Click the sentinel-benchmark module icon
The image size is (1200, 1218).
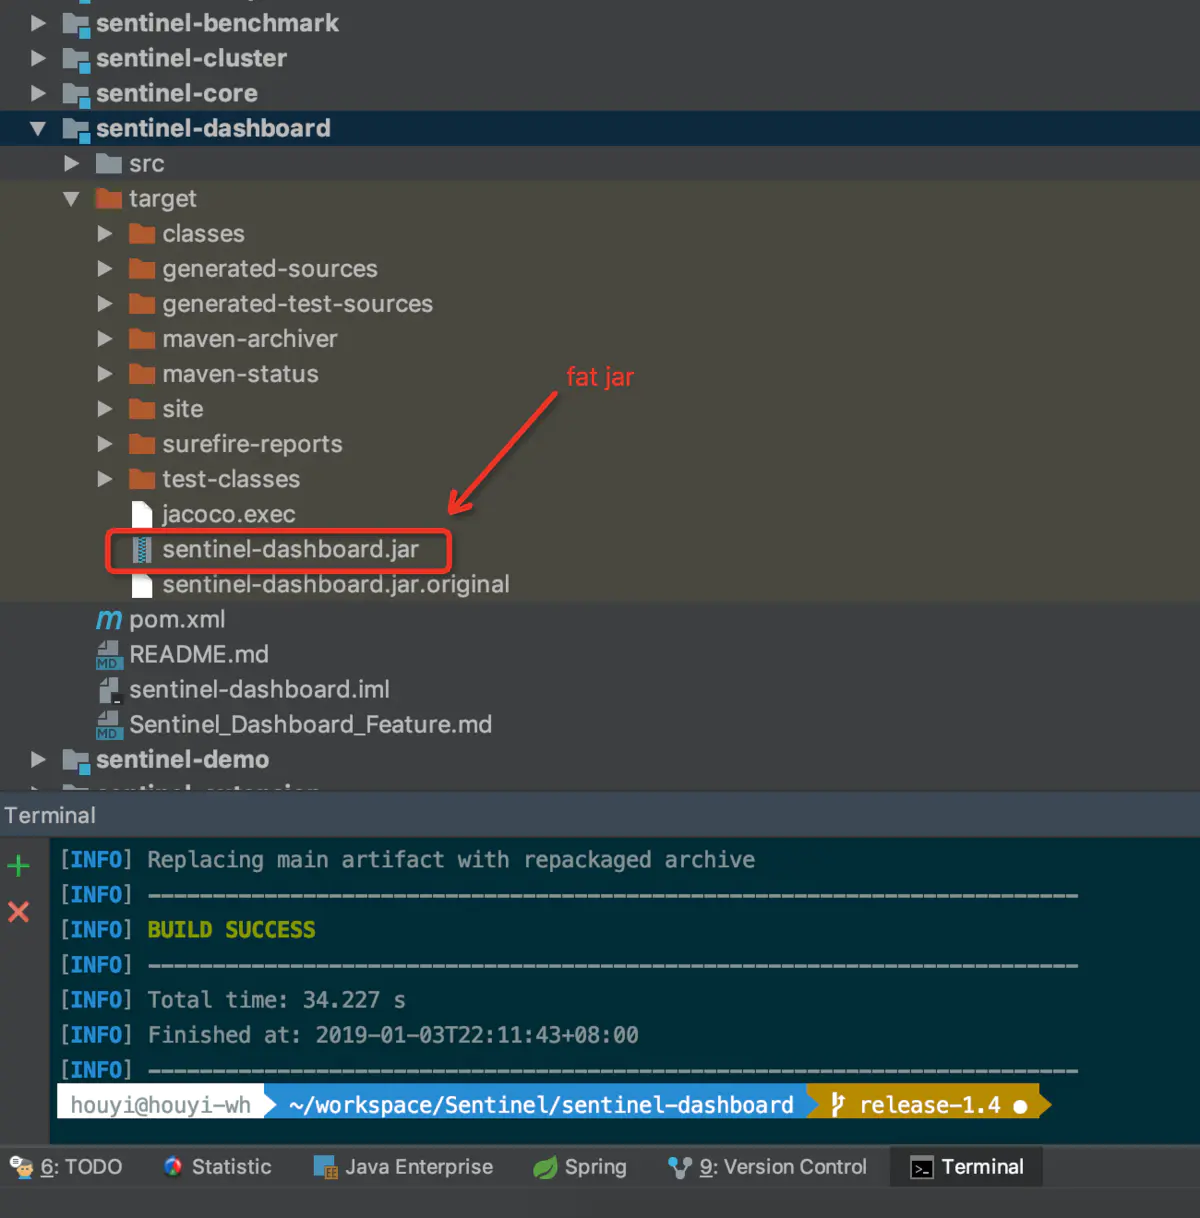(x=76, y=23)
